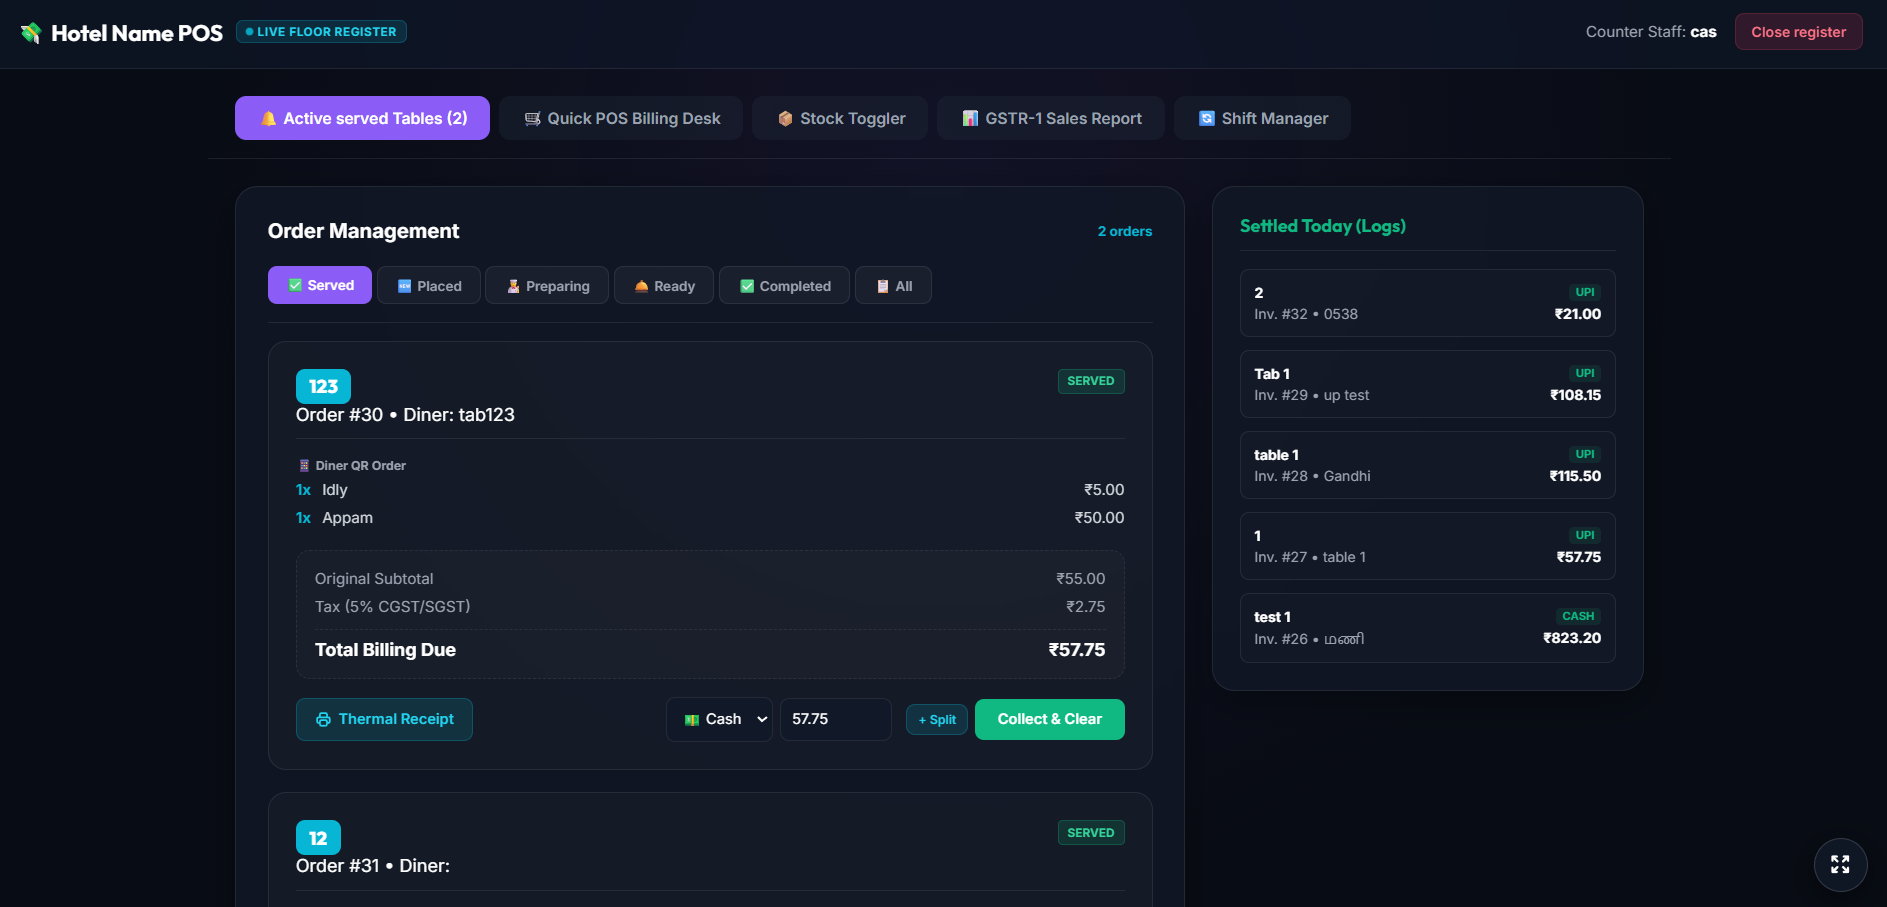This screenshot has width=1887, height=907.
Task: Click the Order #30 Diner: tab123 heading
Action: 405,415
